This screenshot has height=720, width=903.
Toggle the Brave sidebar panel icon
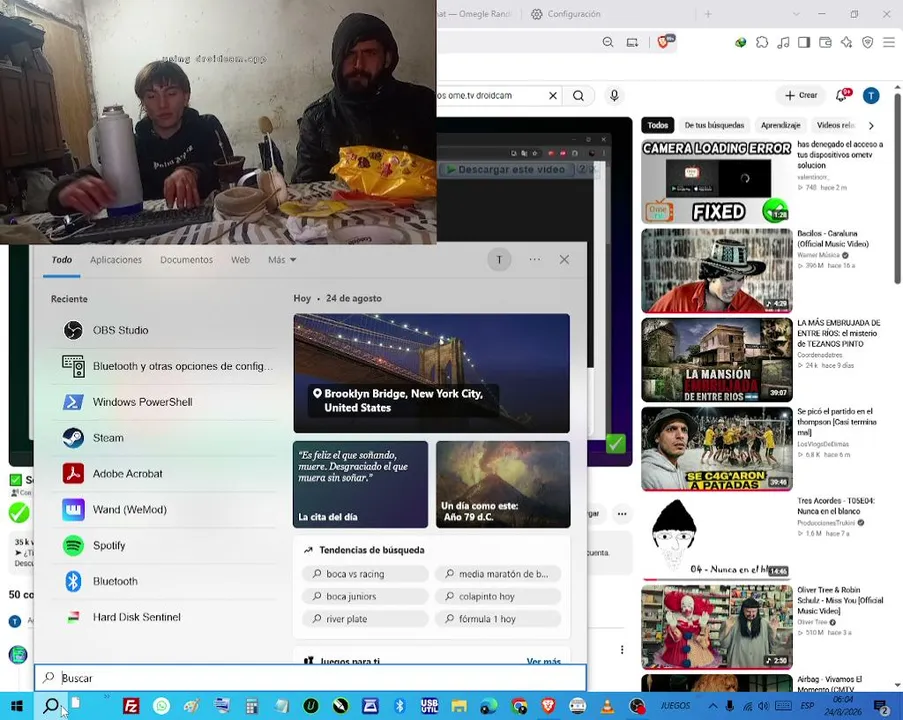point(804,42)
